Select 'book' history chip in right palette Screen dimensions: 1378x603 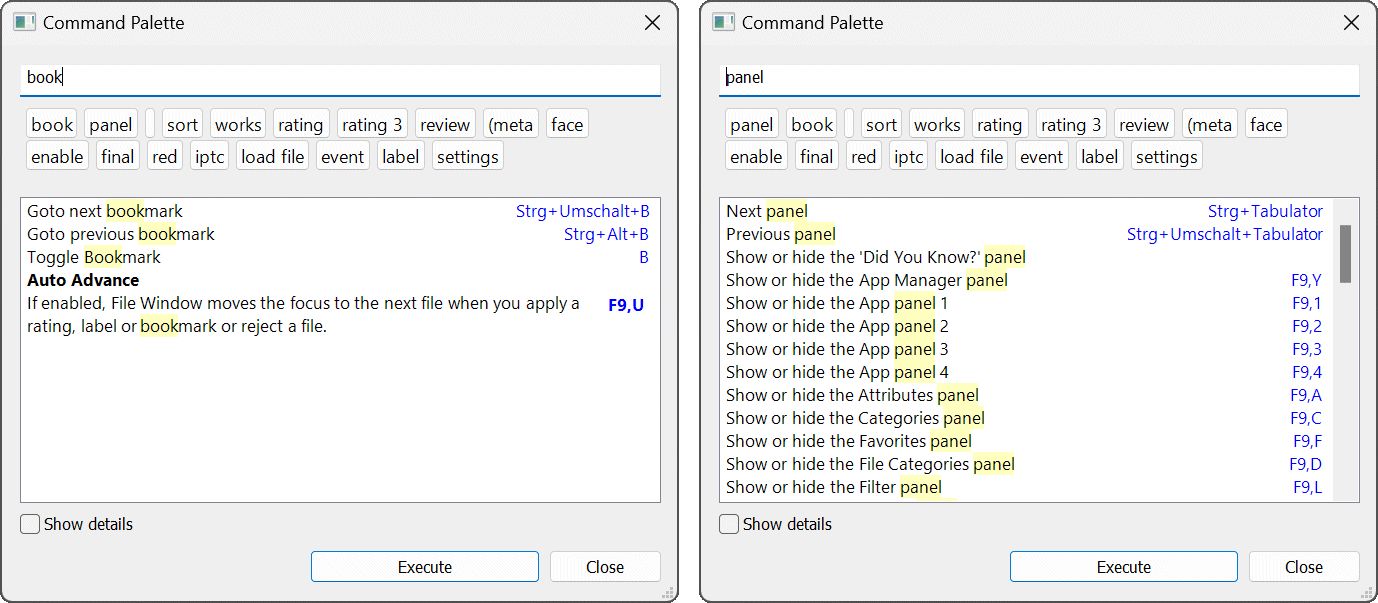pyautogui.click(x=812, y=125)
